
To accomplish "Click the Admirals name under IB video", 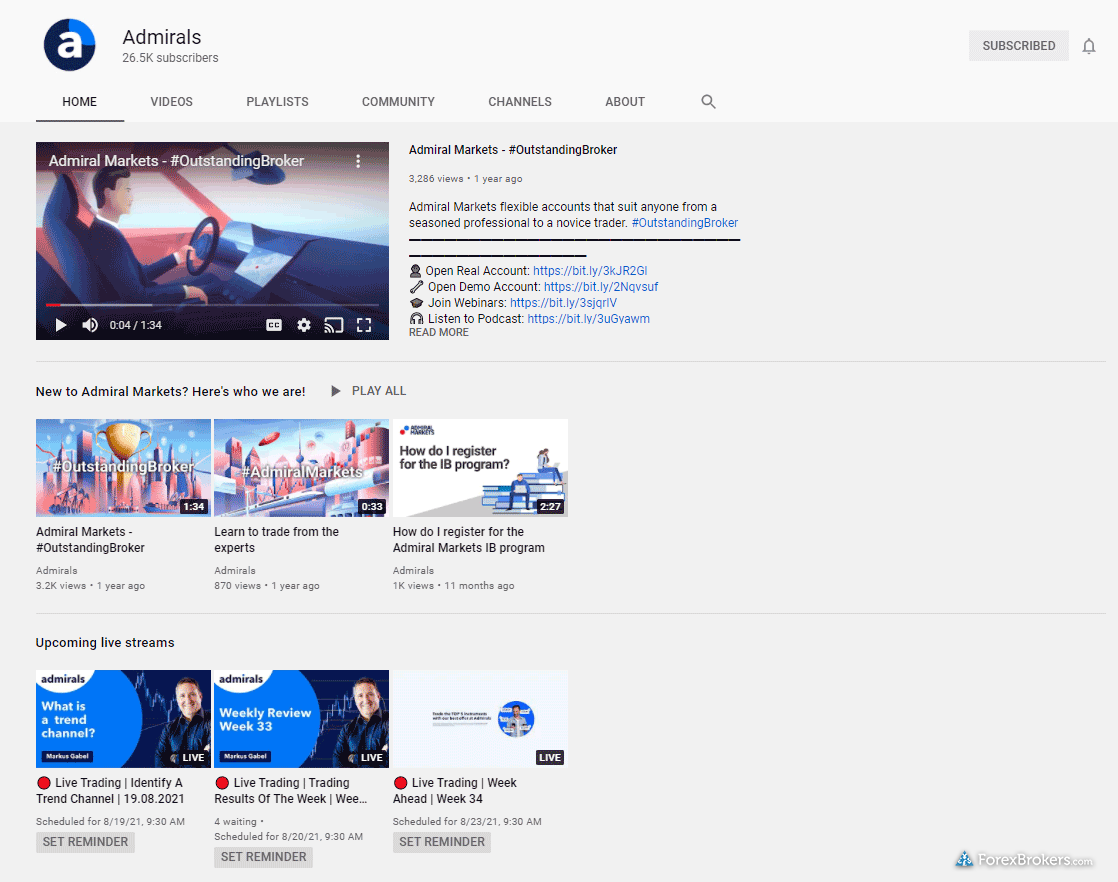I will [414, 570].
